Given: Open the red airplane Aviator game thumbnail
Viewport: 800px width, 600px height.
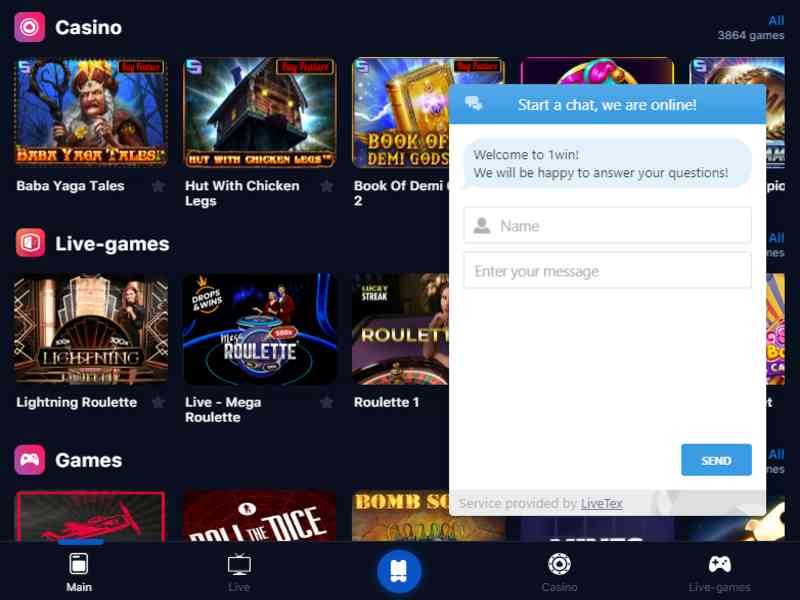Looking at the screenshot, I should pyautogui.click(x=91, y=515).
